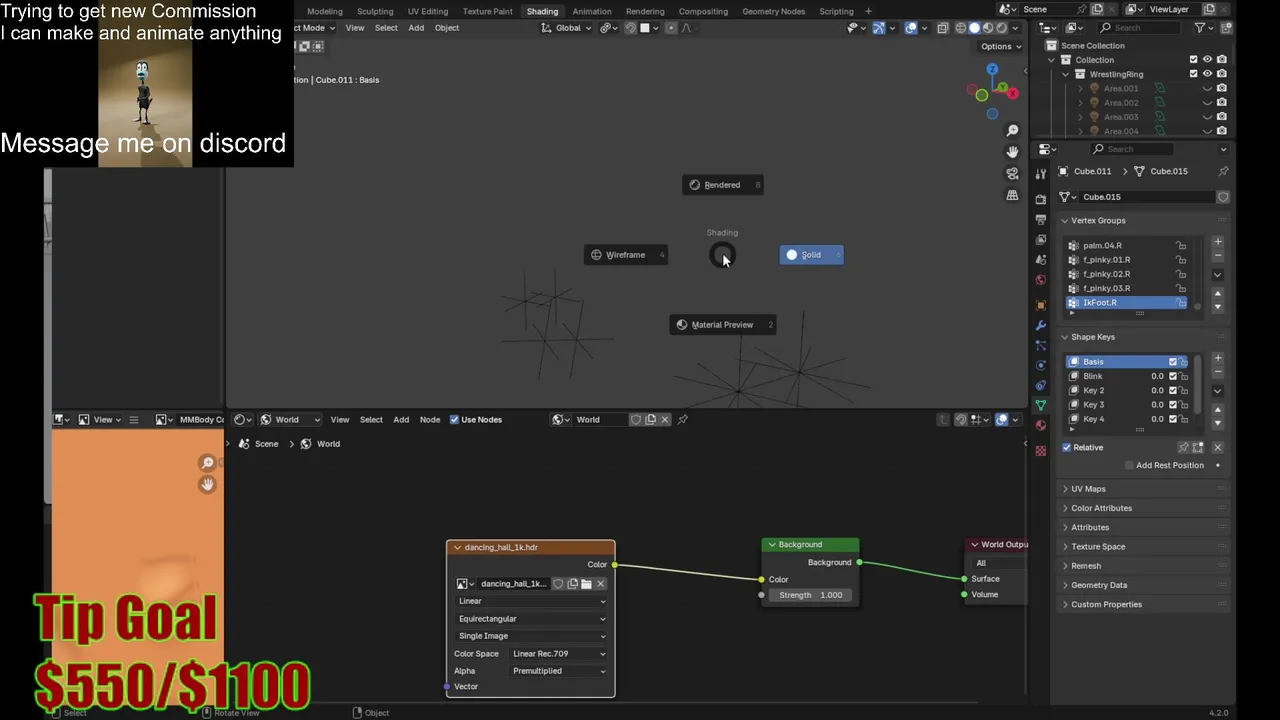
Task: Enable Add Rest Position checkbox
Action: click(x=1129, y=465)
